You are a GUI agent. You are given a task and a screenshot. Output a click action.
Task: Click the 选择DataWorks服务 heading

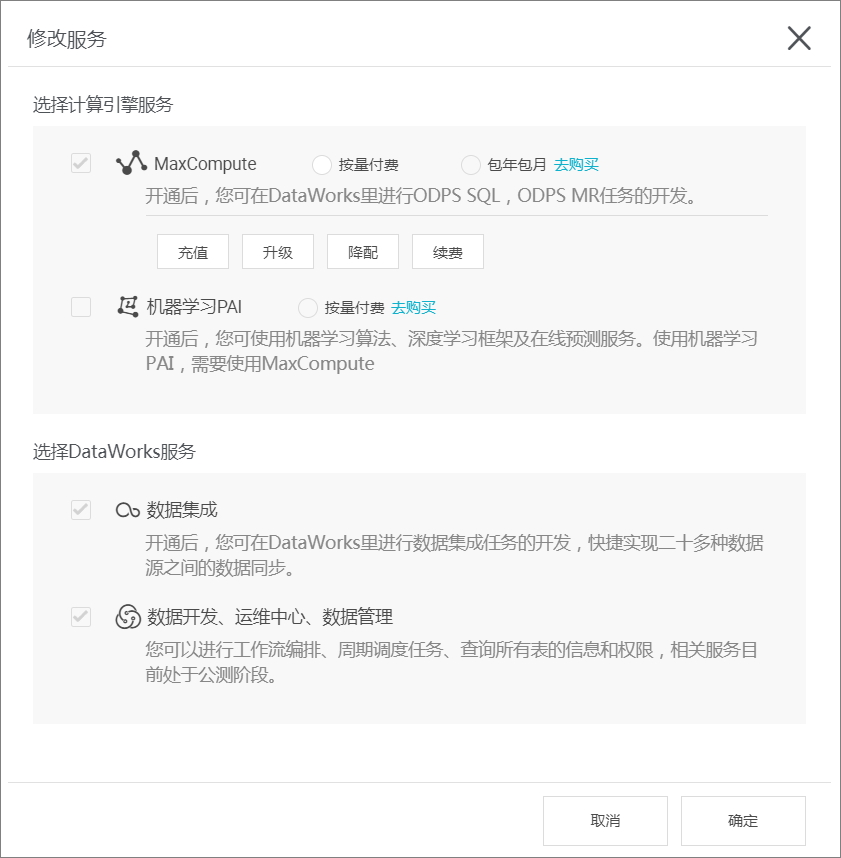click(114, 451)
